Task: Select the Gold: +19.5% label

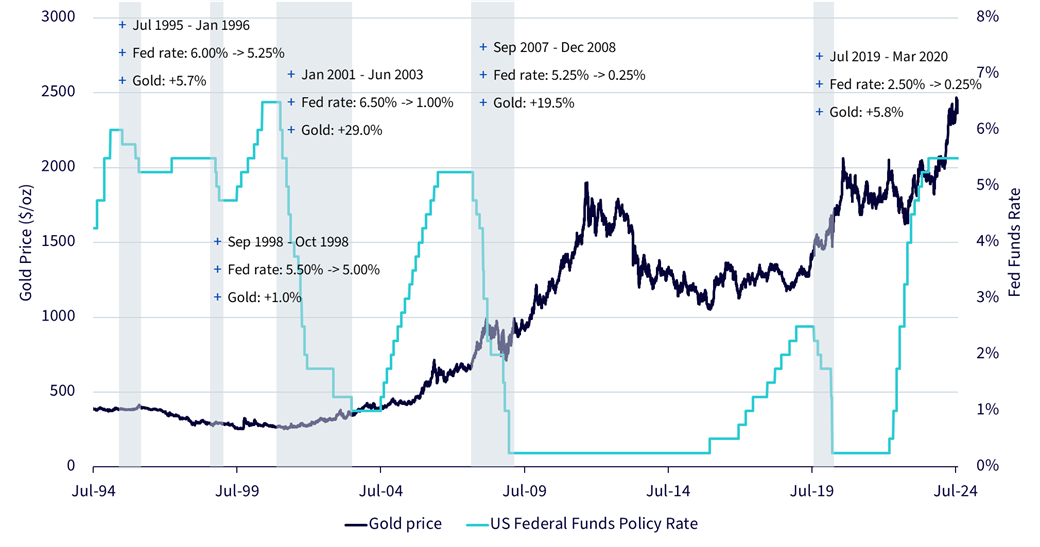Action: point(534,103)
